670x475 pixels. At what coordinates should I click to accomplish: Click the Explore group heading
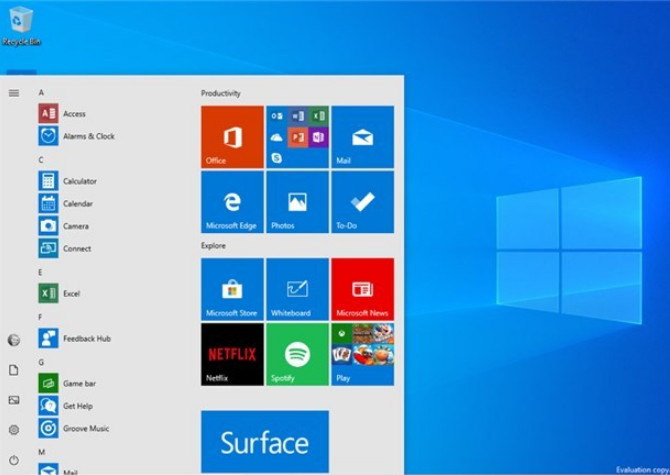point(213,246)
